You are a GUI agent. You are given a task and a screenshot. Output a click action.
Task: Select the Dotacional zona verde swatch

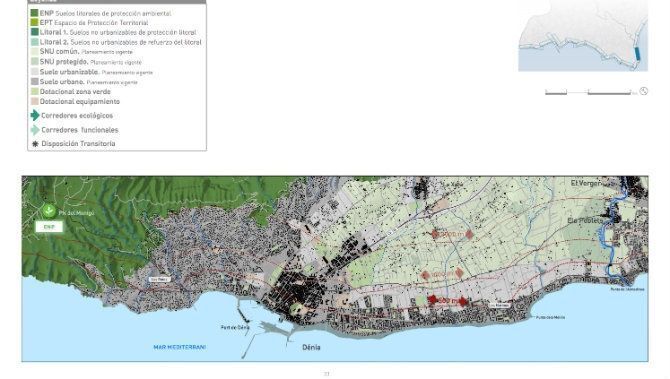(x=35, y=91)
